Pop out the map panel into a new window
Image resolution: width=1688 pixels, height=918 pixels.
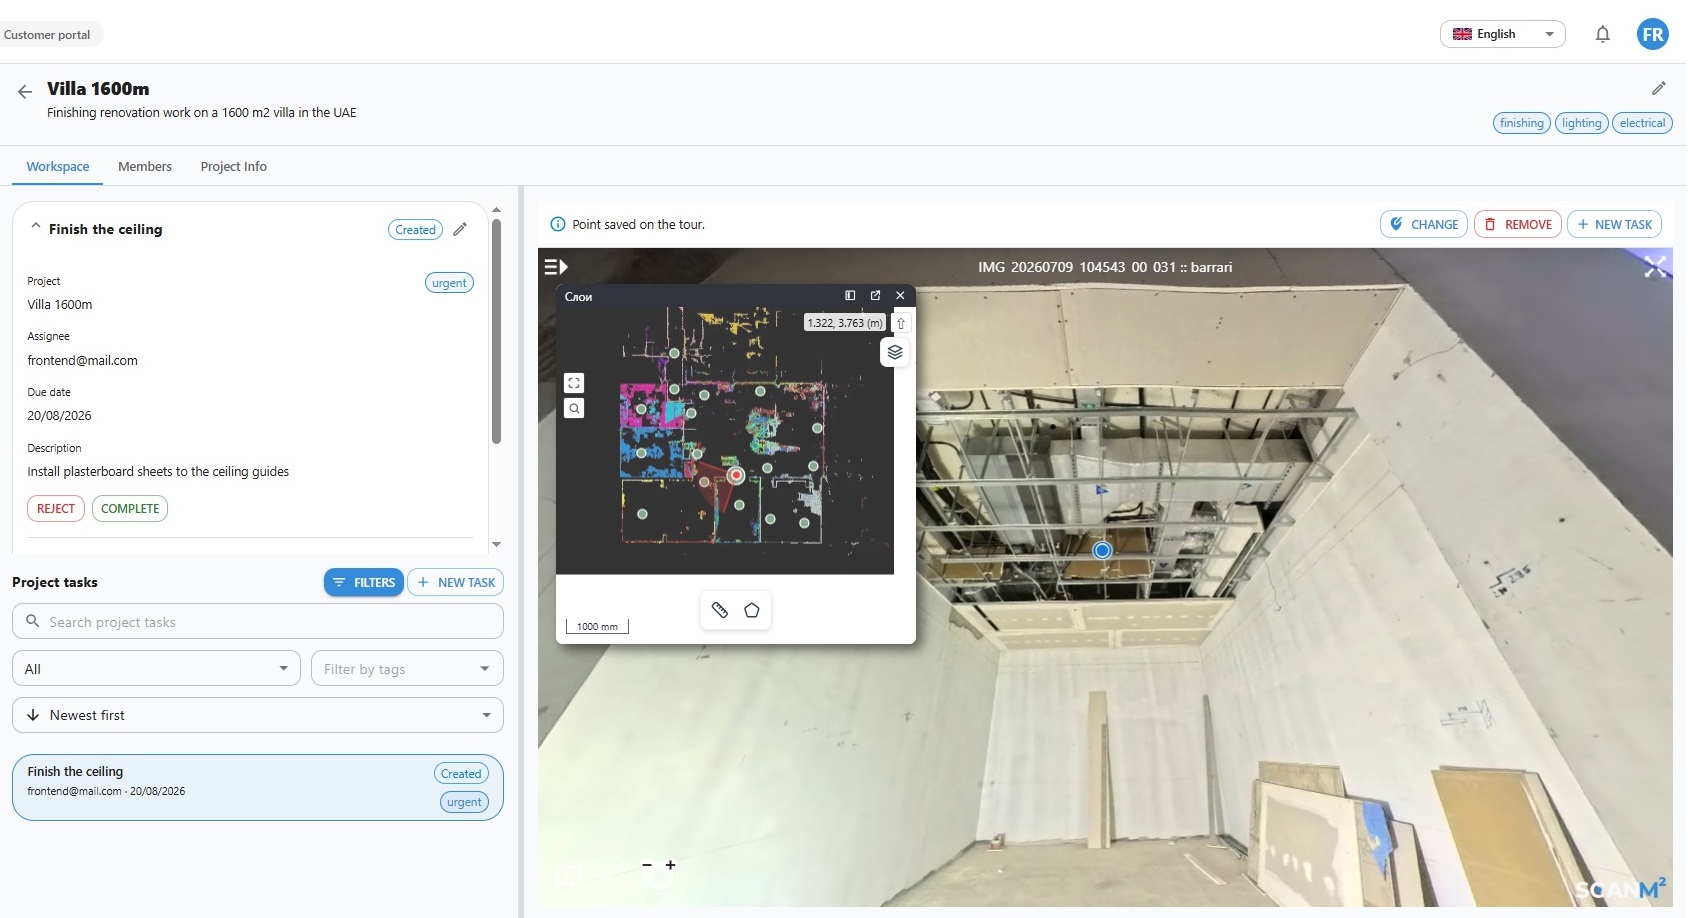[x=875, y=295]
